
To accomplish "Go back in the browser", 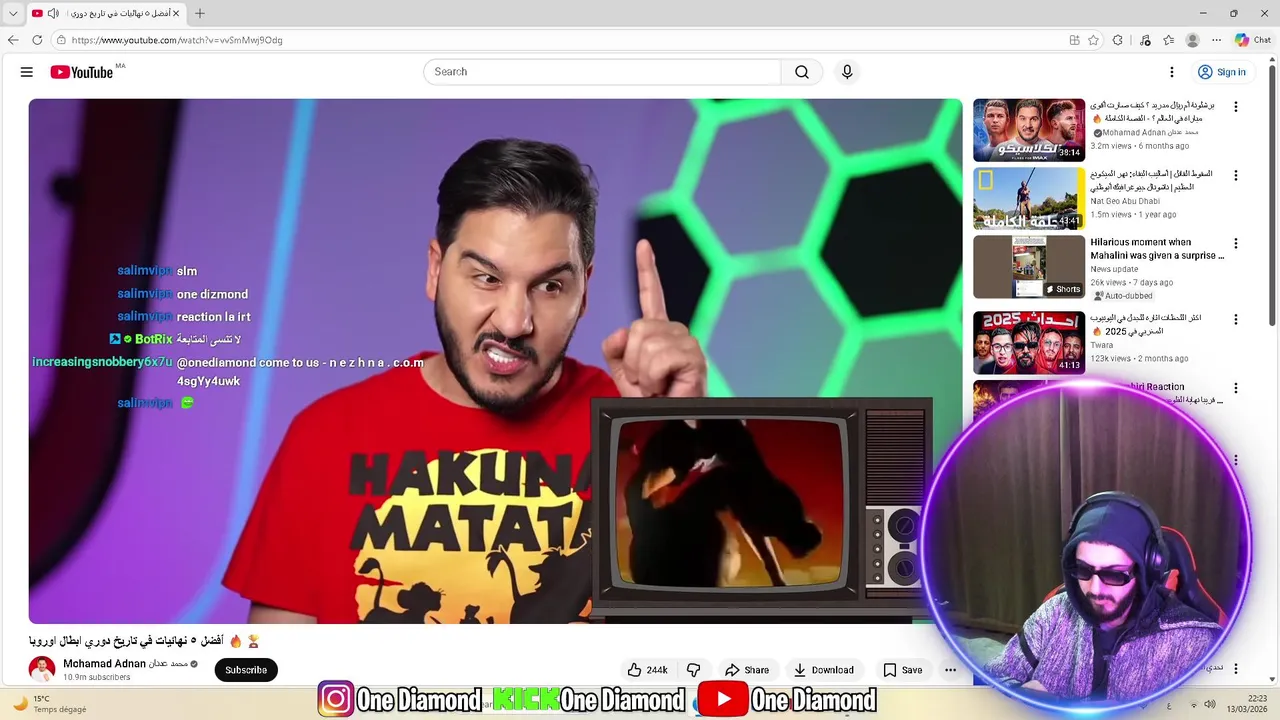I will coord(13,40).
